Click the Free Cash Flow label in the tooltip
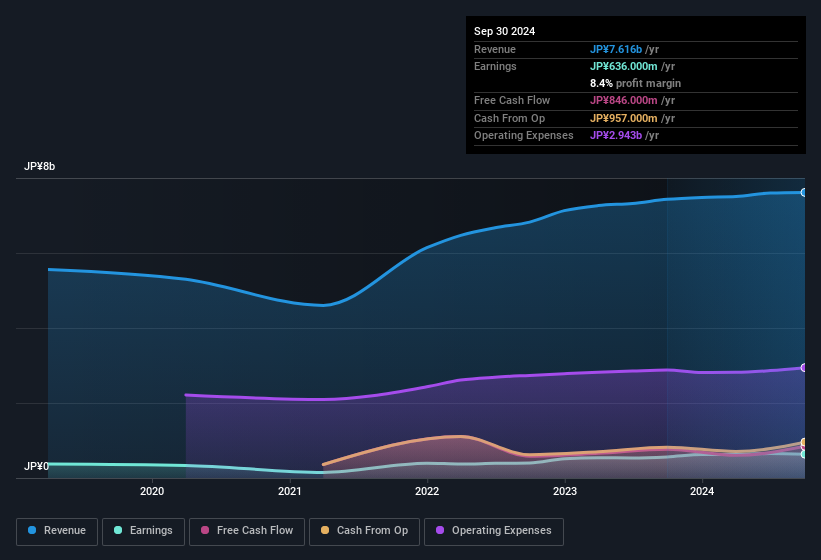Screen dimensions: 821x560 (x=512, y=100)
